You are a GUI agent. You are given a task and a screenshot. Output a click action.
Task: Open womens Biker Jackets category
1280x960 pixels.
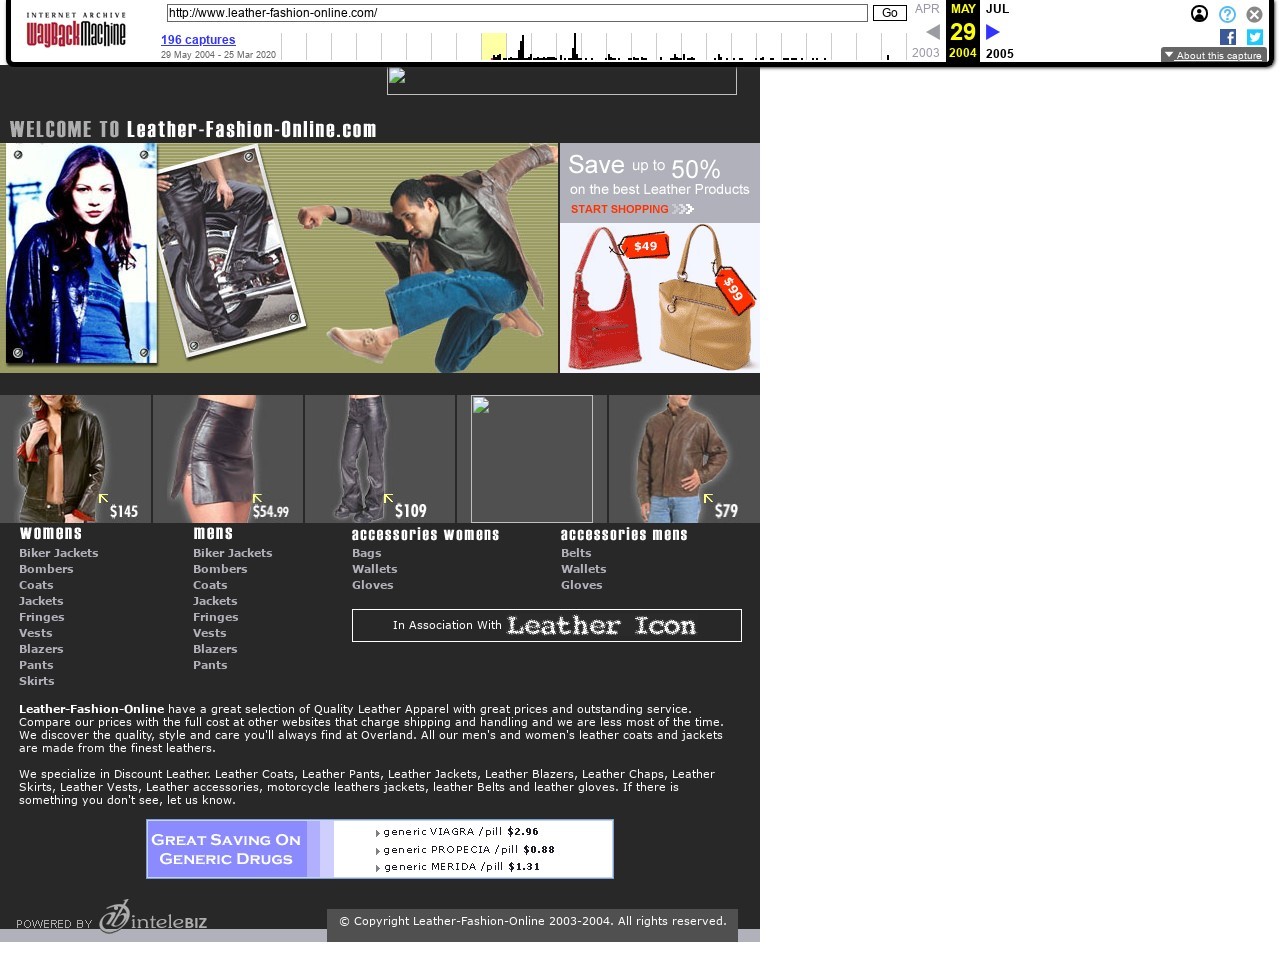click(59, 553)
